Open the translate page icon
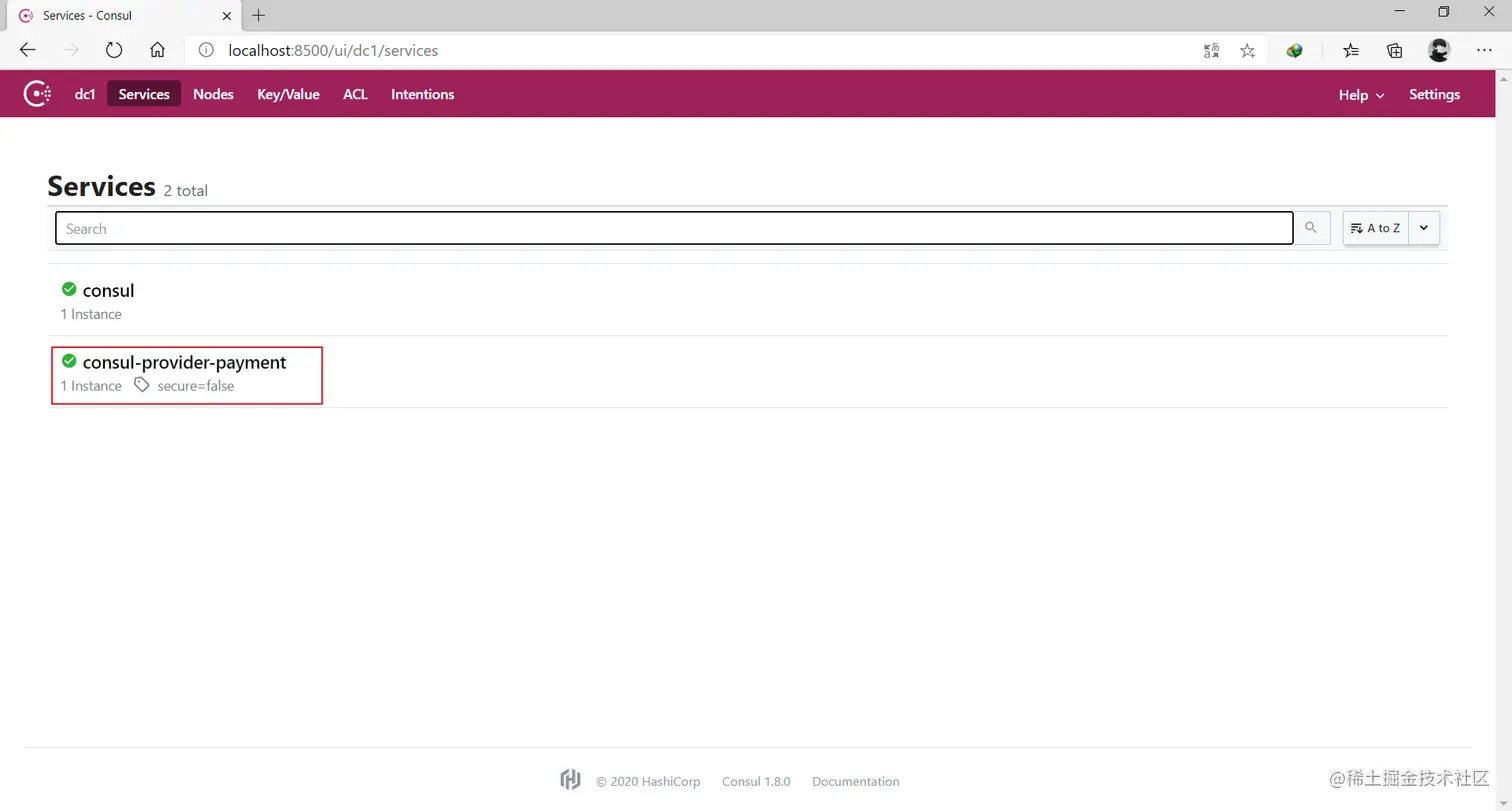This screenshot has height=811, width=1512. pos(1211,50)
